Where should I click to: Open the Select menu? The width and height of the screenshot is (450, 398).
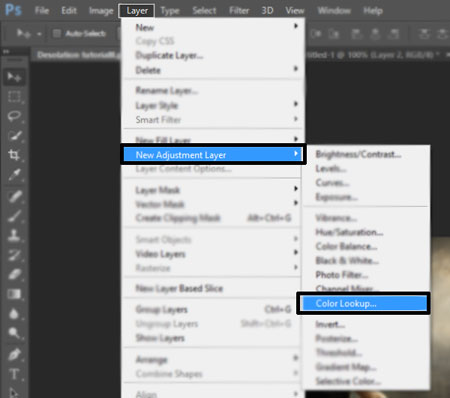(x=204, y=11)
